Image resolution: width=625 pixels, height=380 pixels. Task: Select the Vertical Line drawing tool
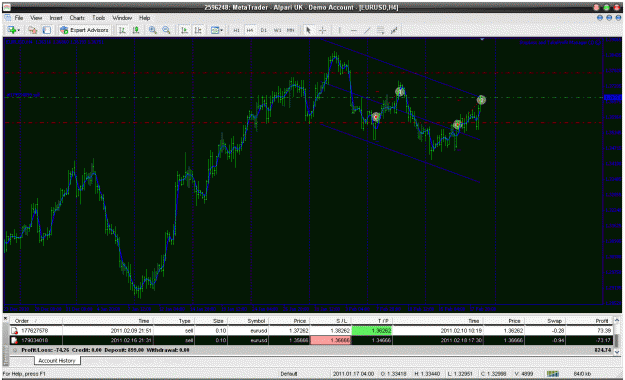[x=339, y=30]
